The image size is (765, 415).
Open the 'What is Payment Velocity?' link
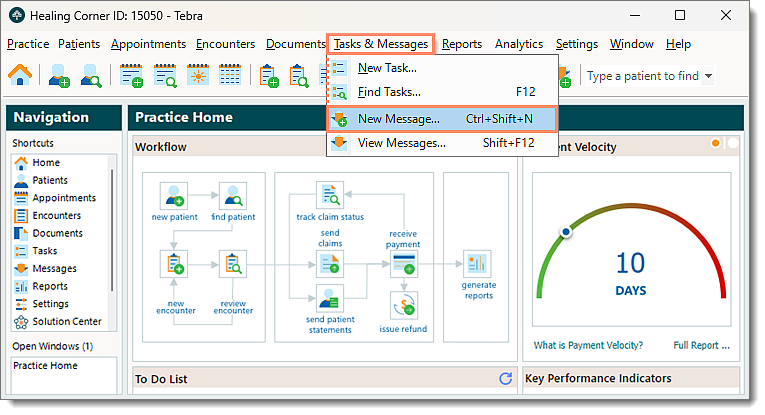pos(588,345)
